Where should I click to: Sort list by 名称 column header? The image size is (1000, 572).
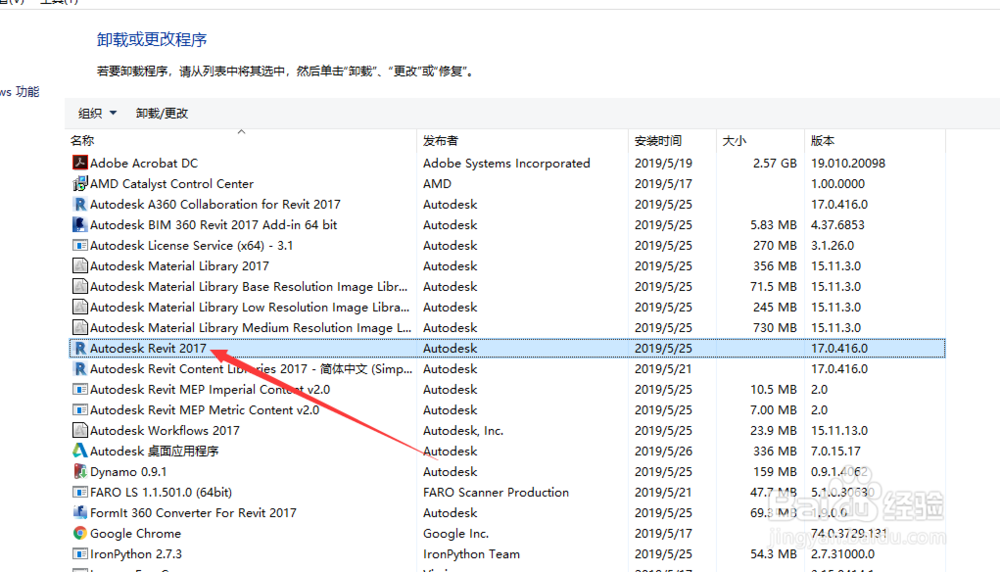pos(82,140)
